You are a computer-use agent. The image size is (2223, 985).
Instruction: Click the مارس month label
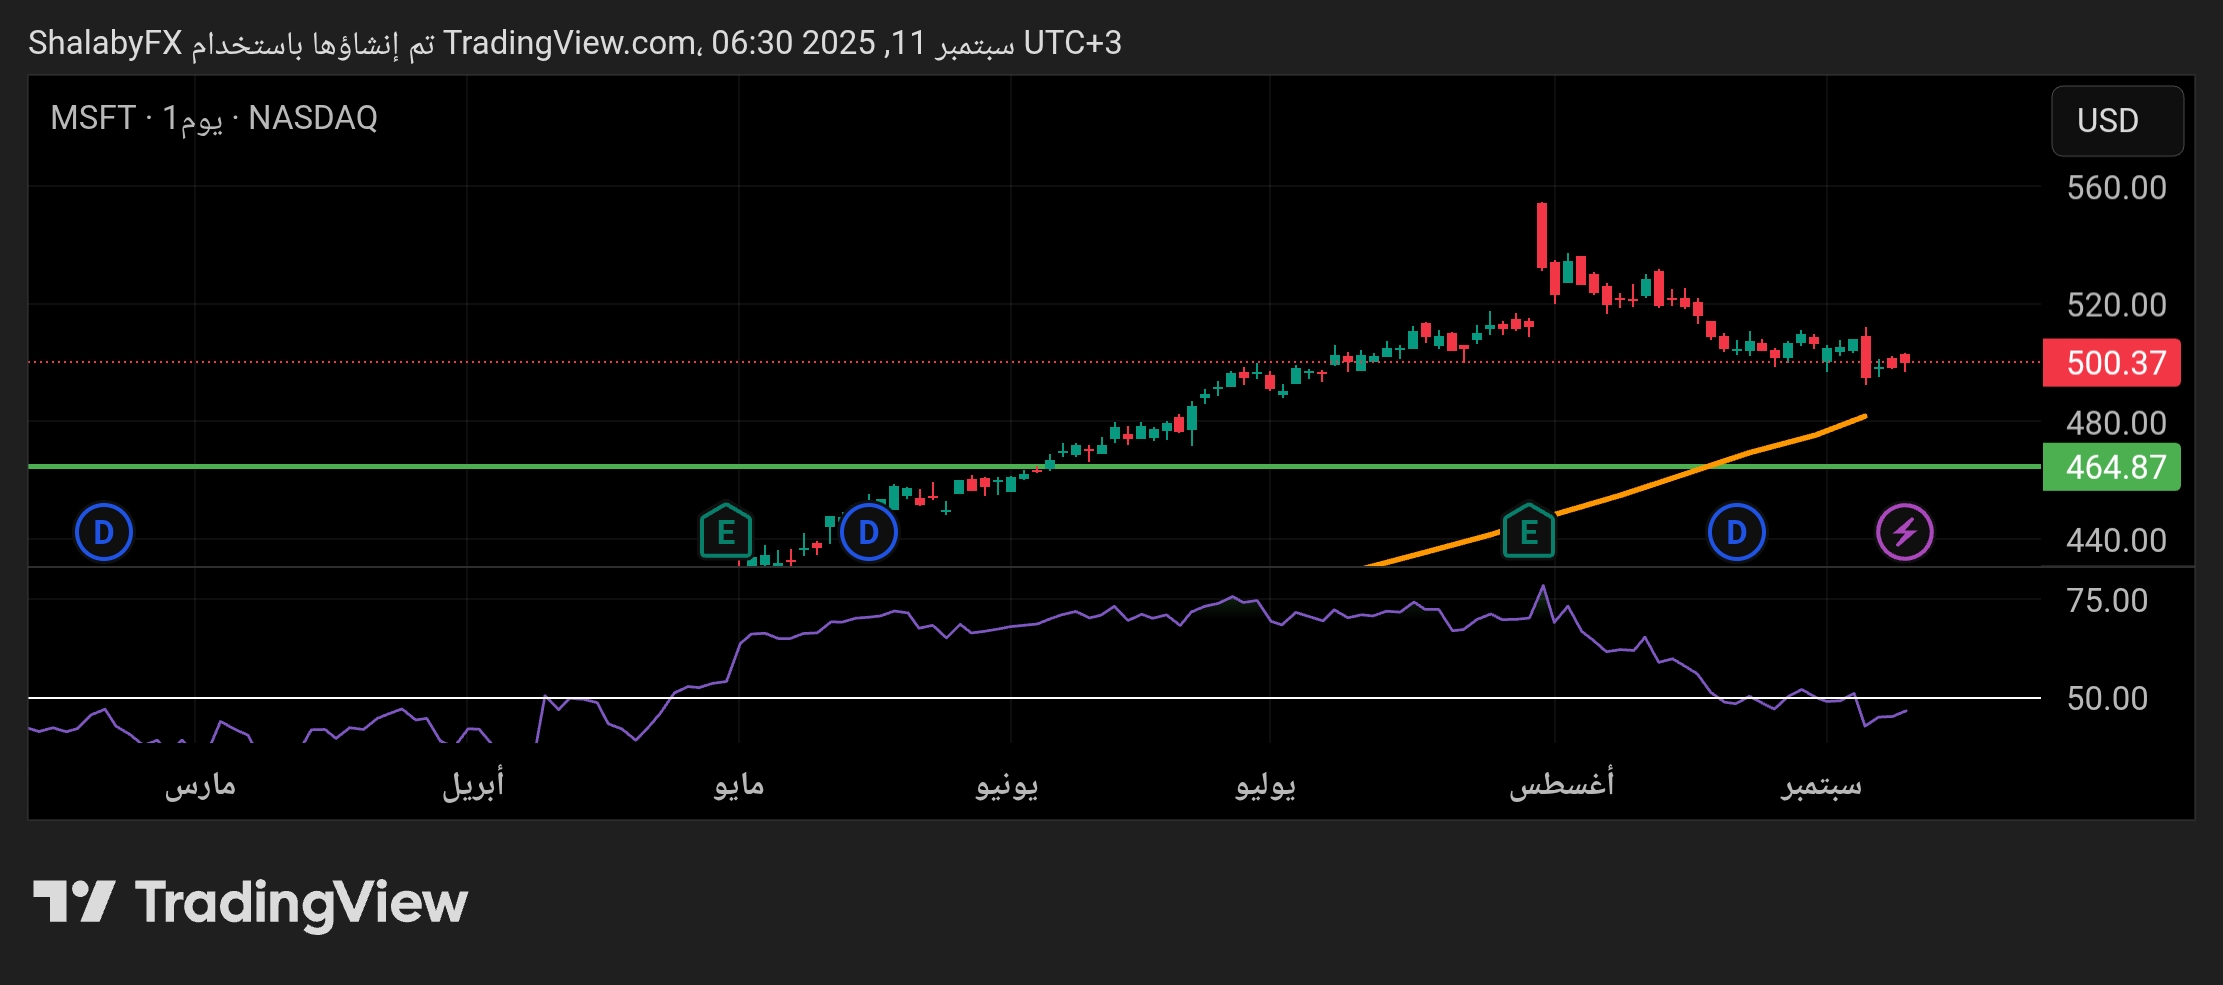pyautogui.click(x=200, y=785)
